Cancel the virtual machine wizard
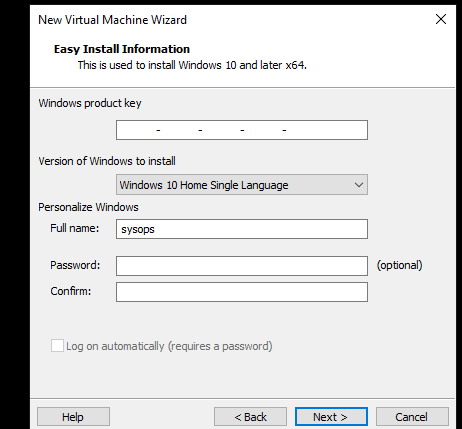Screen dimensions: 462x429 click(412, 417)
